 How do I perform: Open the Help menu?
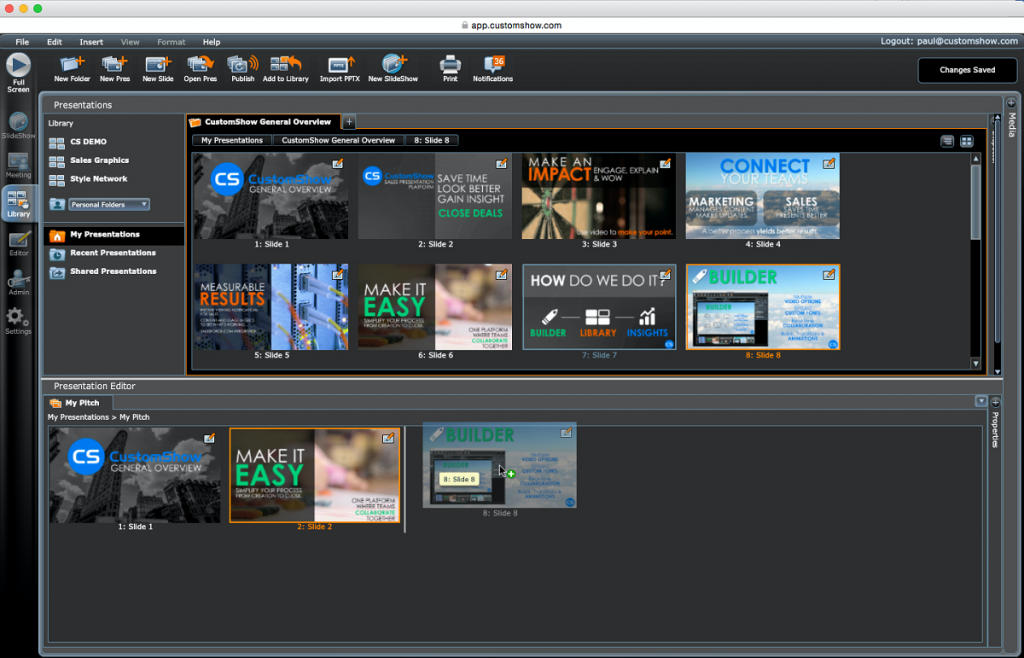click(x=211, y=42)
